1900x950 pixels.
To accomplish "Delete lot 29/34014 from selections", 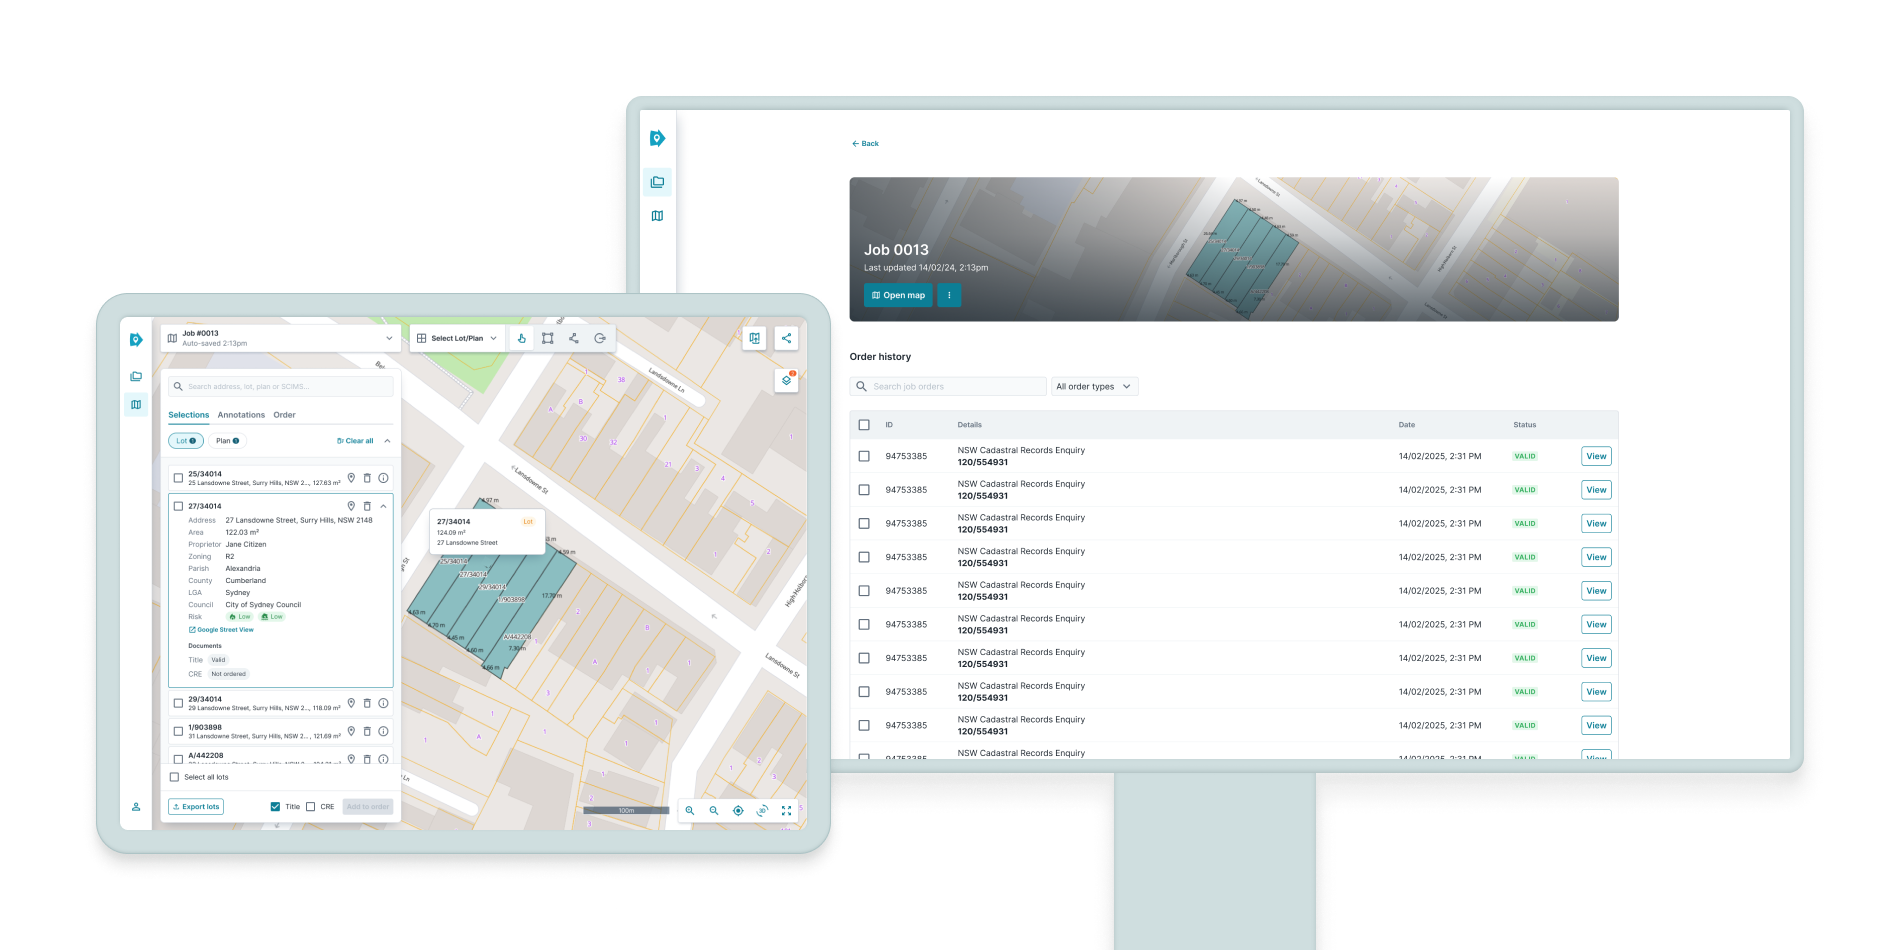I will point(367,703).
